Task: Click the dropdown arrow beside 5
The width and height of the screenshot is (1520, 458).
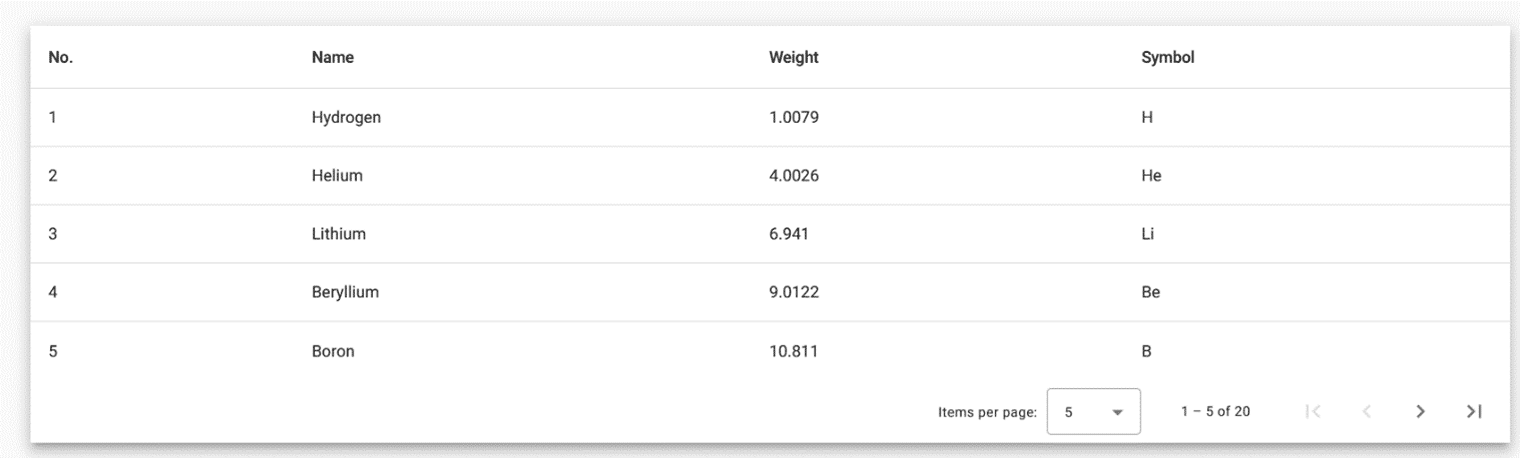Action: [x=1118, y=412]
